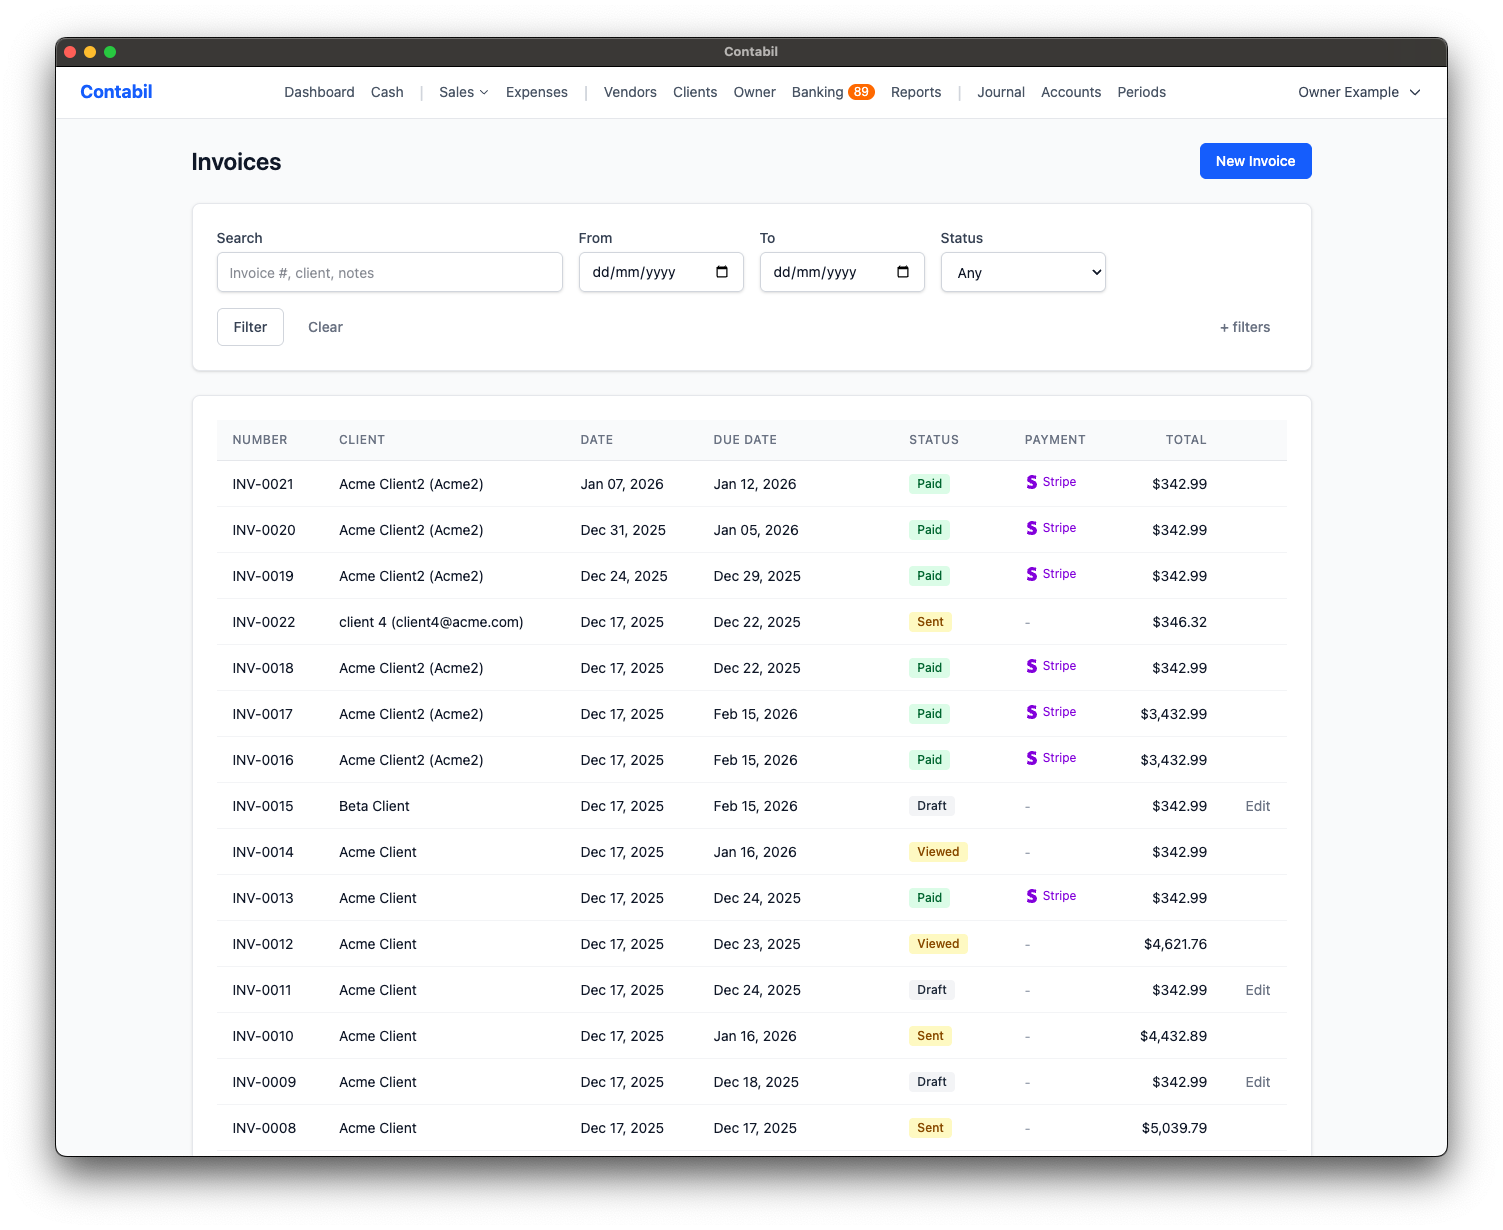The width and height of the screenshot is (1503, 1230).
Task: Create a New Invoice
Action: 1255,160
